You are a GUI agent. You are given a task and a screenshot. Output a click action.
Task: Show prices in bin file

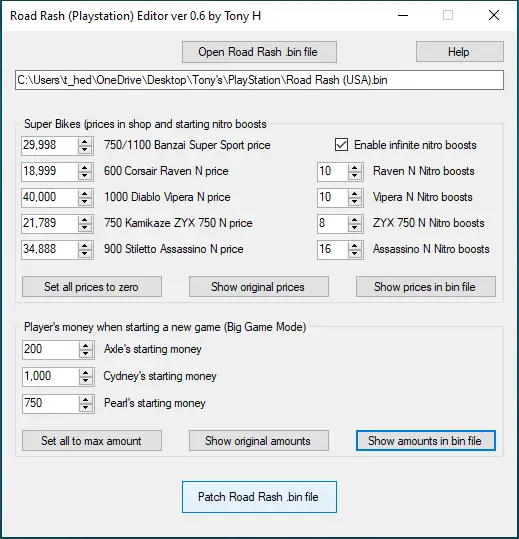[426, 287]
